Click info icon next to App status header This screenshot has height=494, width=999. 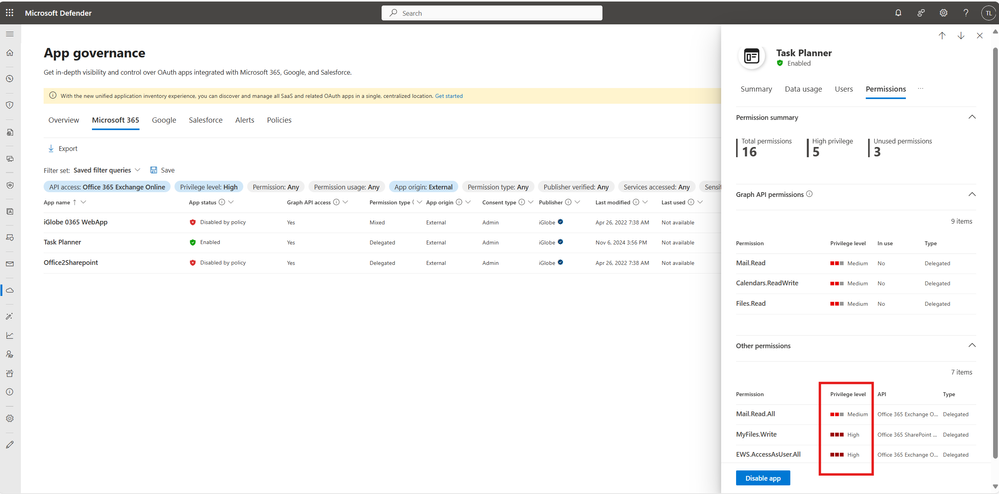tap(222, 202)
